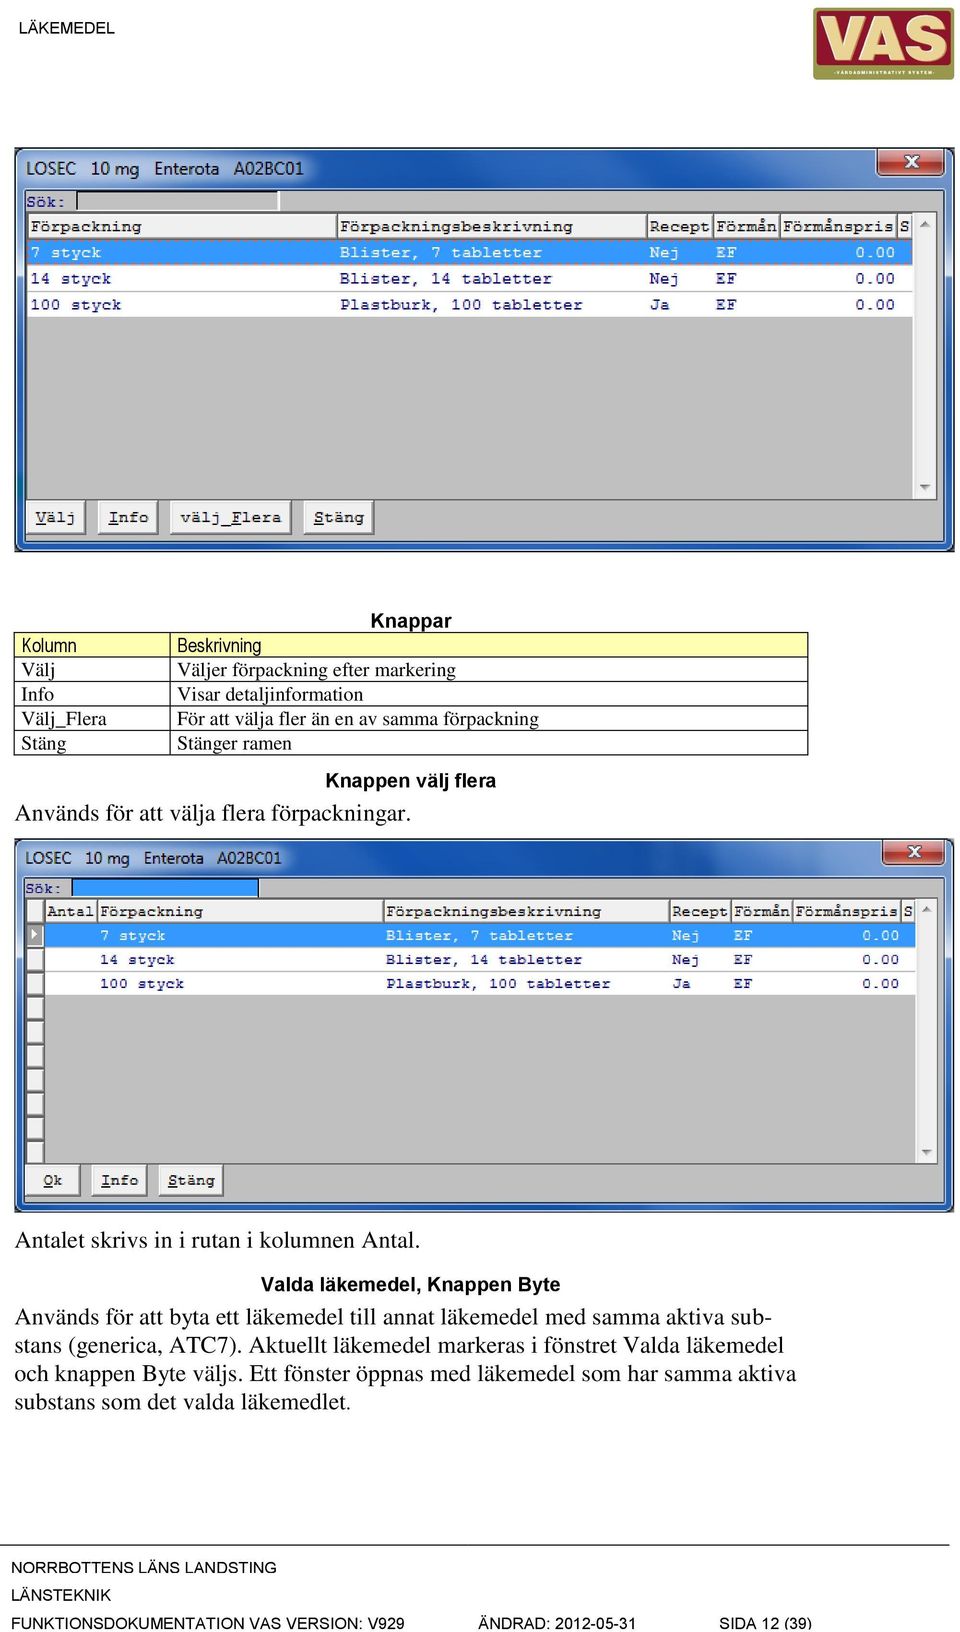Click scroll-down arrow in upper list scrollbar
This screenshot has height=1632, width=960.
[x=925, y=487]
